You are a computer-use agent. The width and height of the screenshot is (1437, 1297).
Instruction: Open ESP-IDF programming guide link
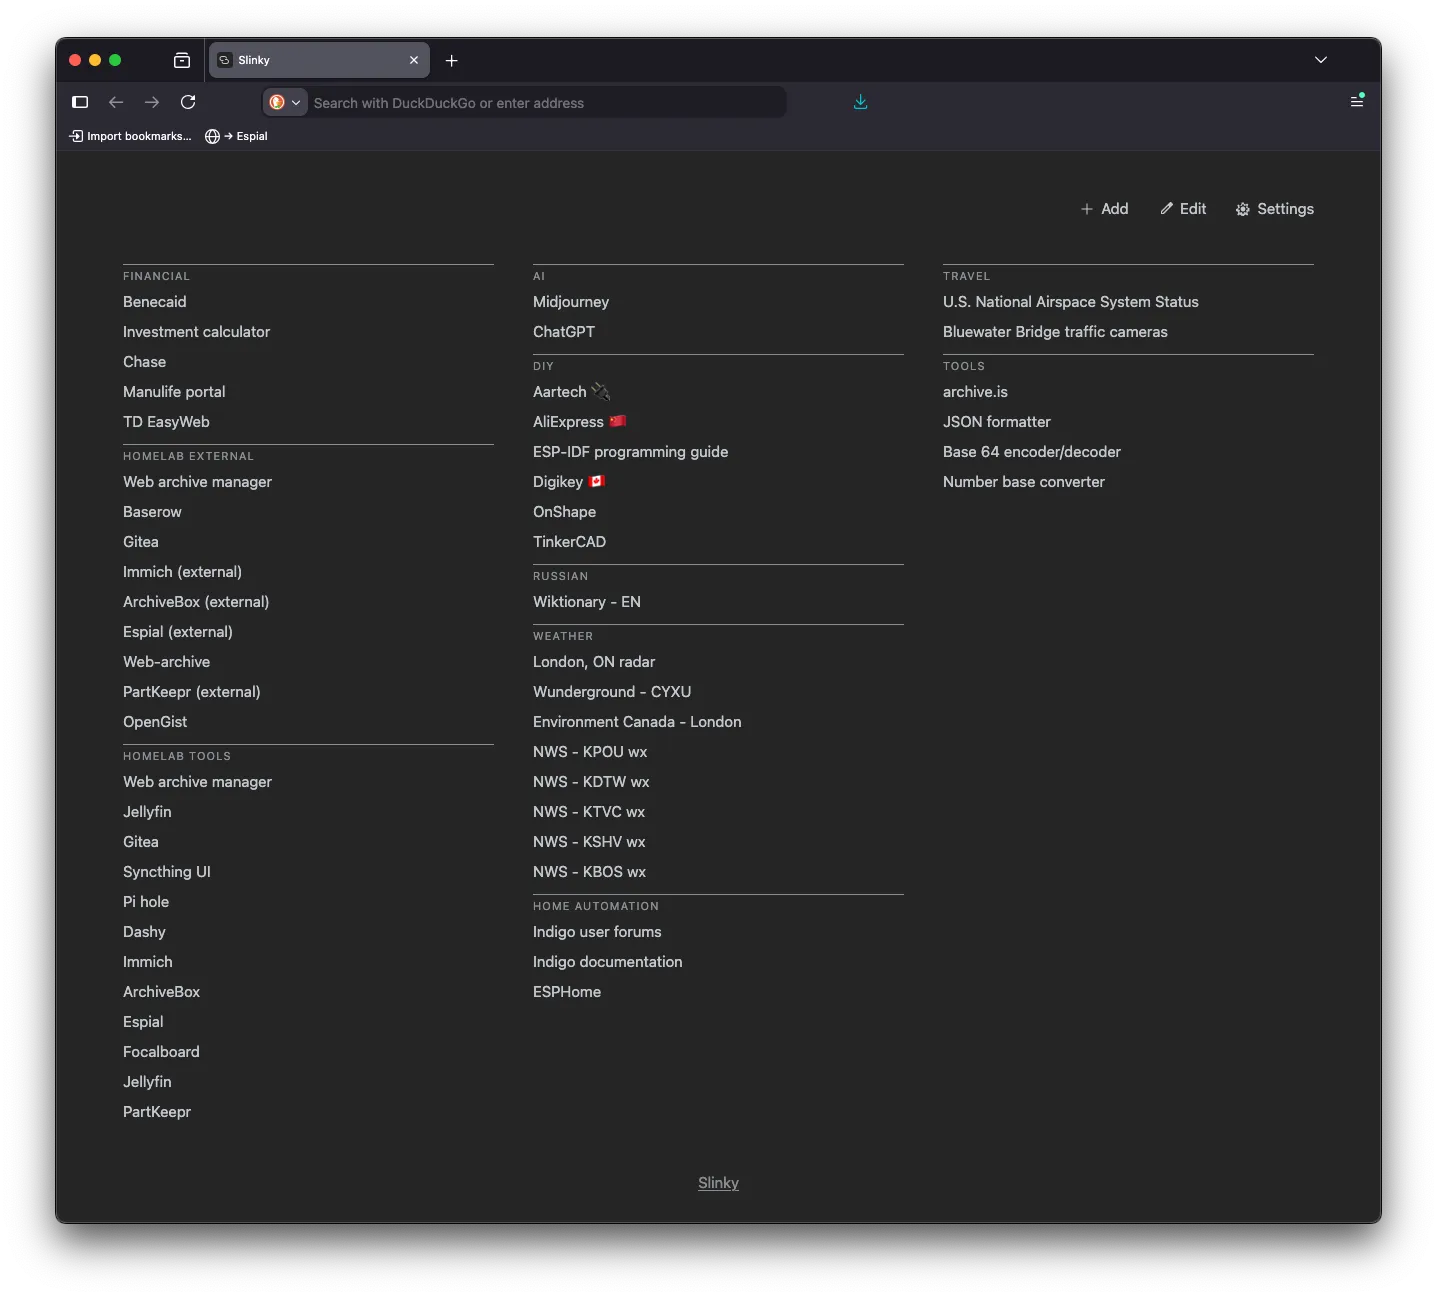630,452
